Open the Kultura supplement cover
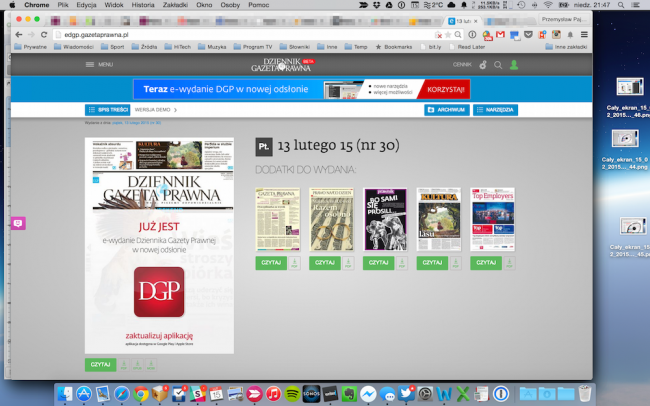The height and width of the screenshot is (406, 650). pyautogui.click(x=439, y=219)
